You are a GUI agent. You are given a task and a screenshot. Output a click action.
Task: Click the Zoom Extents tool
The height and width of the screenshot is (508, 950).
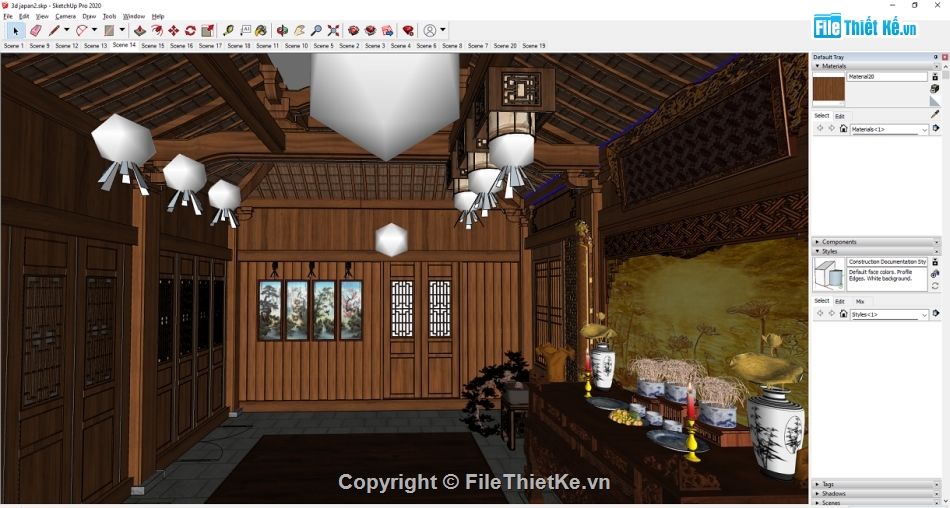(333, 30)
